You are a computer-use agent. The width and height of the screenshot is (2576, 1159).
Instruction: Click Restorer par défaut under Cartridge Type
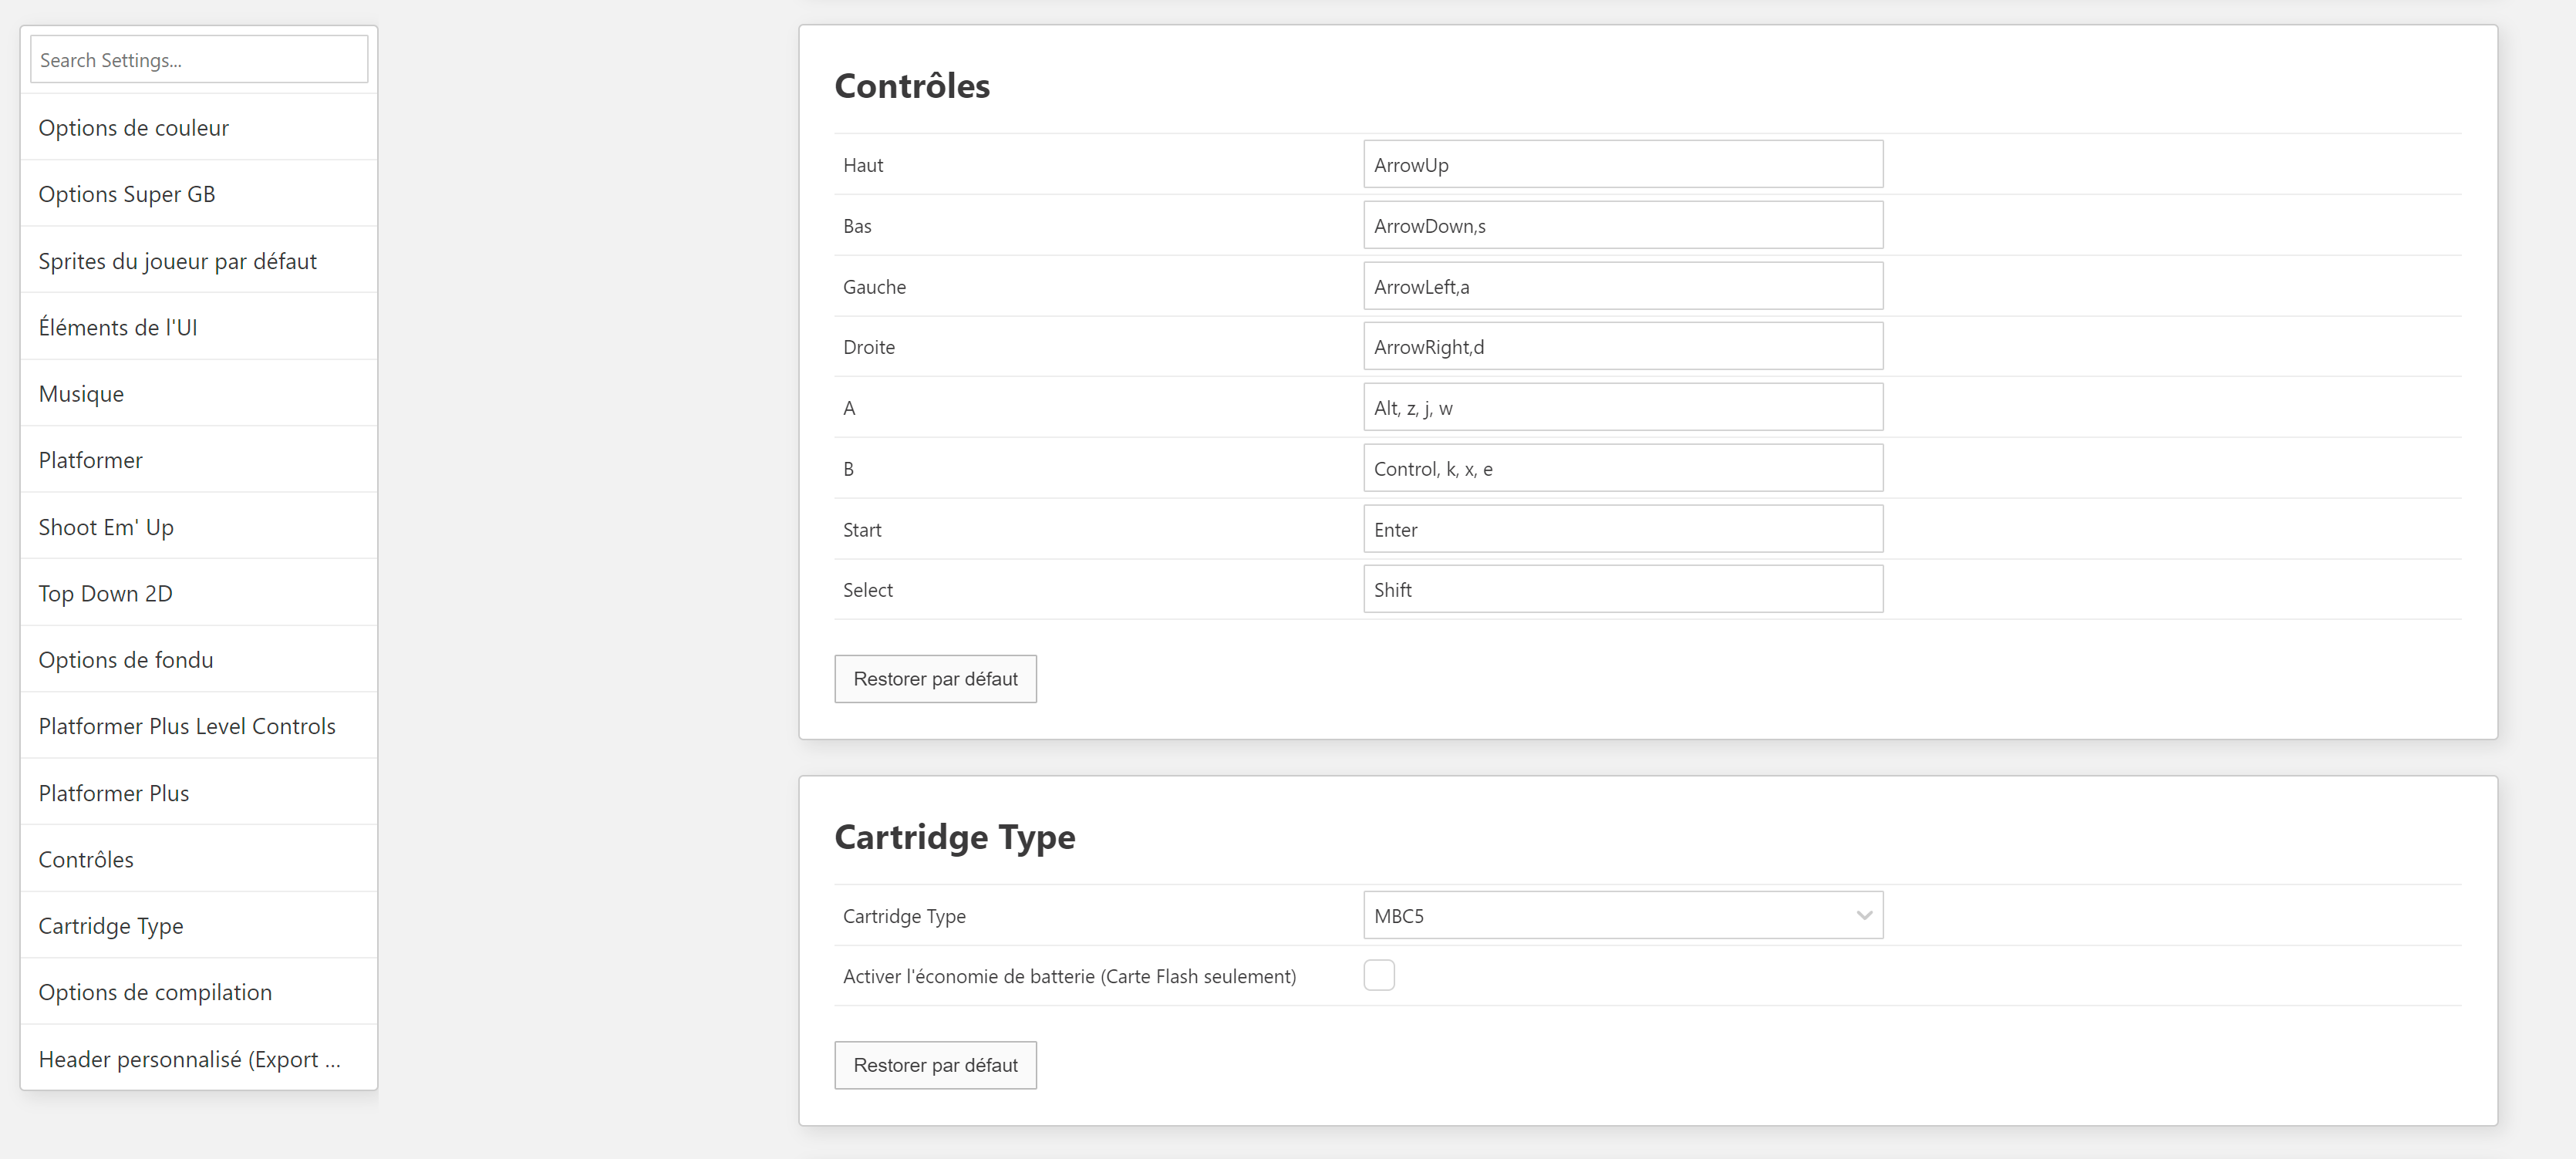(x=935, y=1065)
